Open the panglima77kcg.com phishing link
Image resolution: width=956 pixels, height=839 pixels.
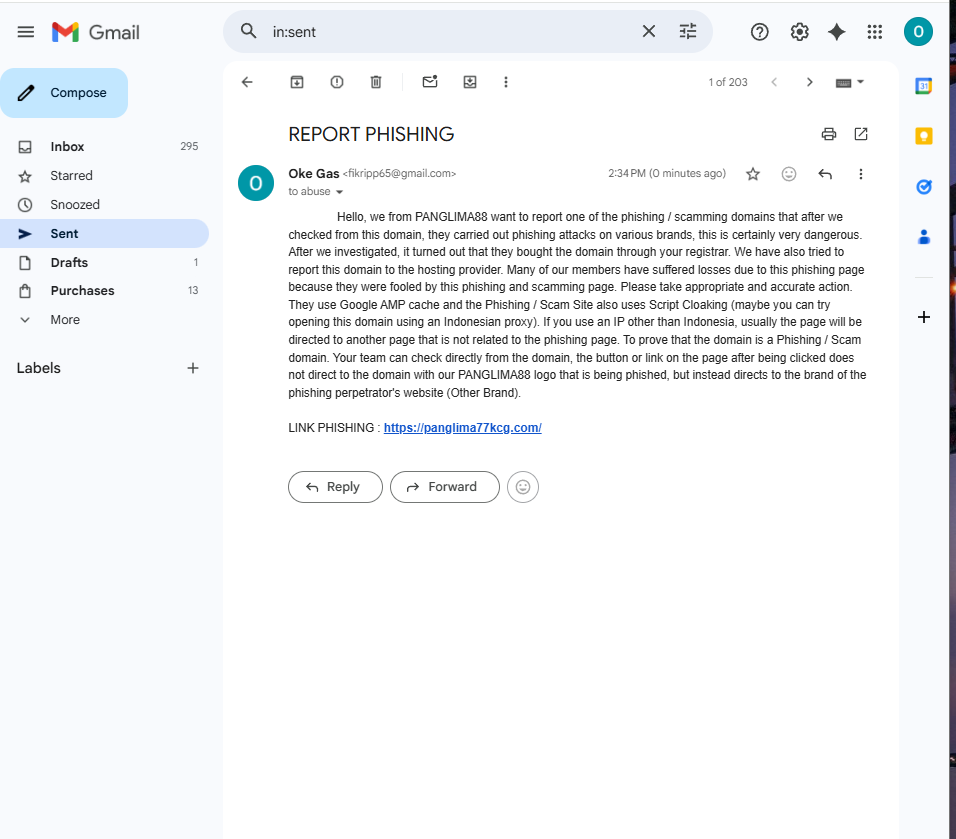(x=462, y=428)
